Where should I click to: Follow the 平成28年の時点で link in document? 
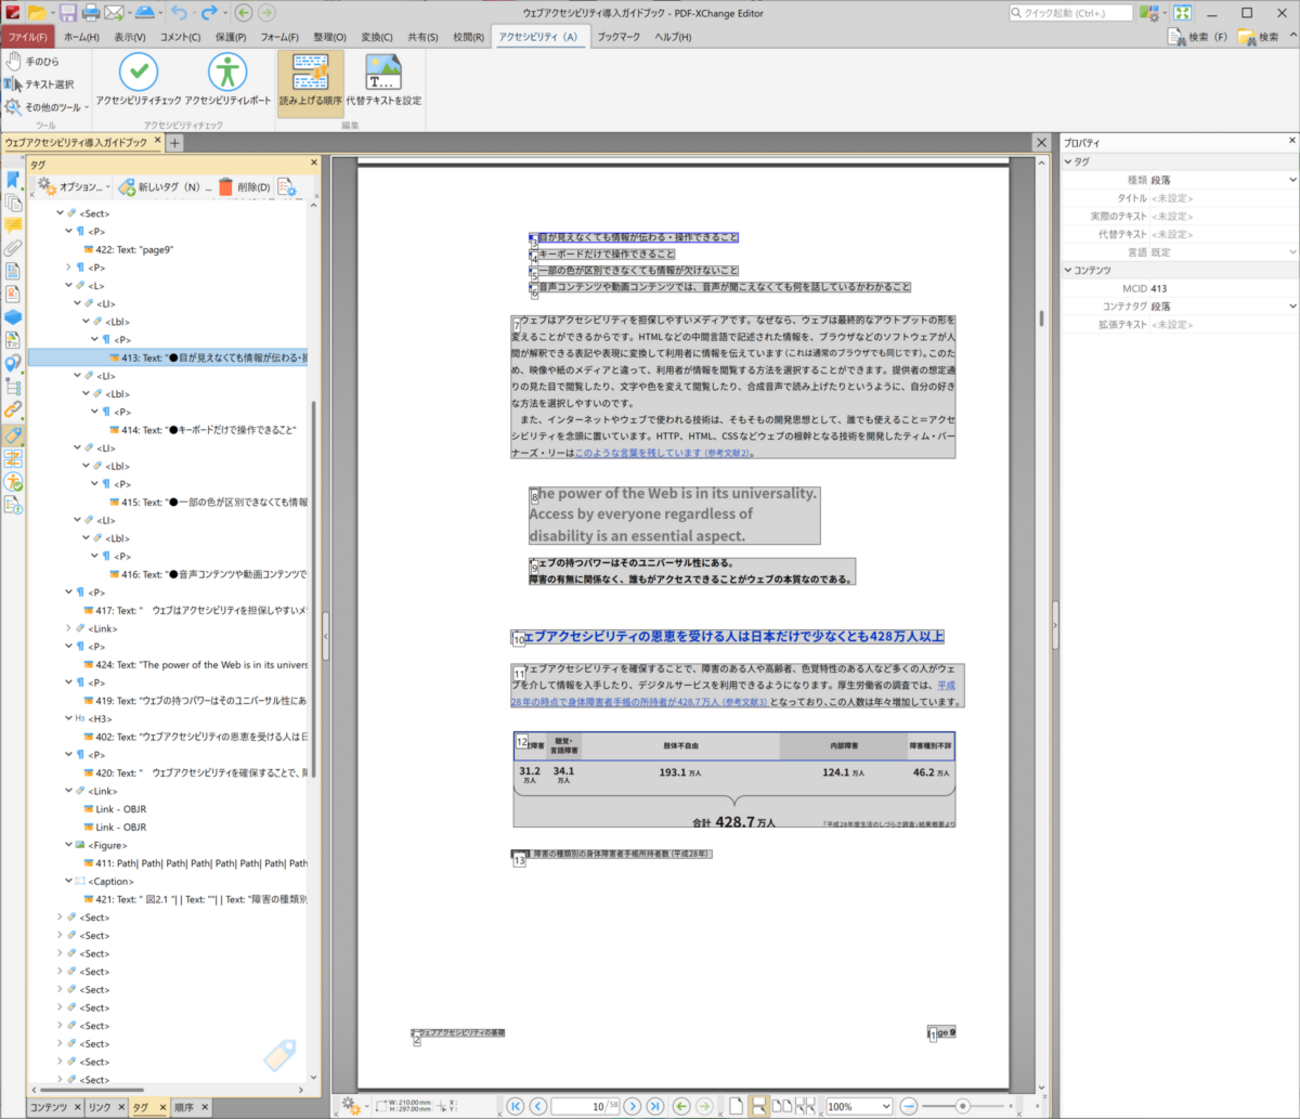733,694
